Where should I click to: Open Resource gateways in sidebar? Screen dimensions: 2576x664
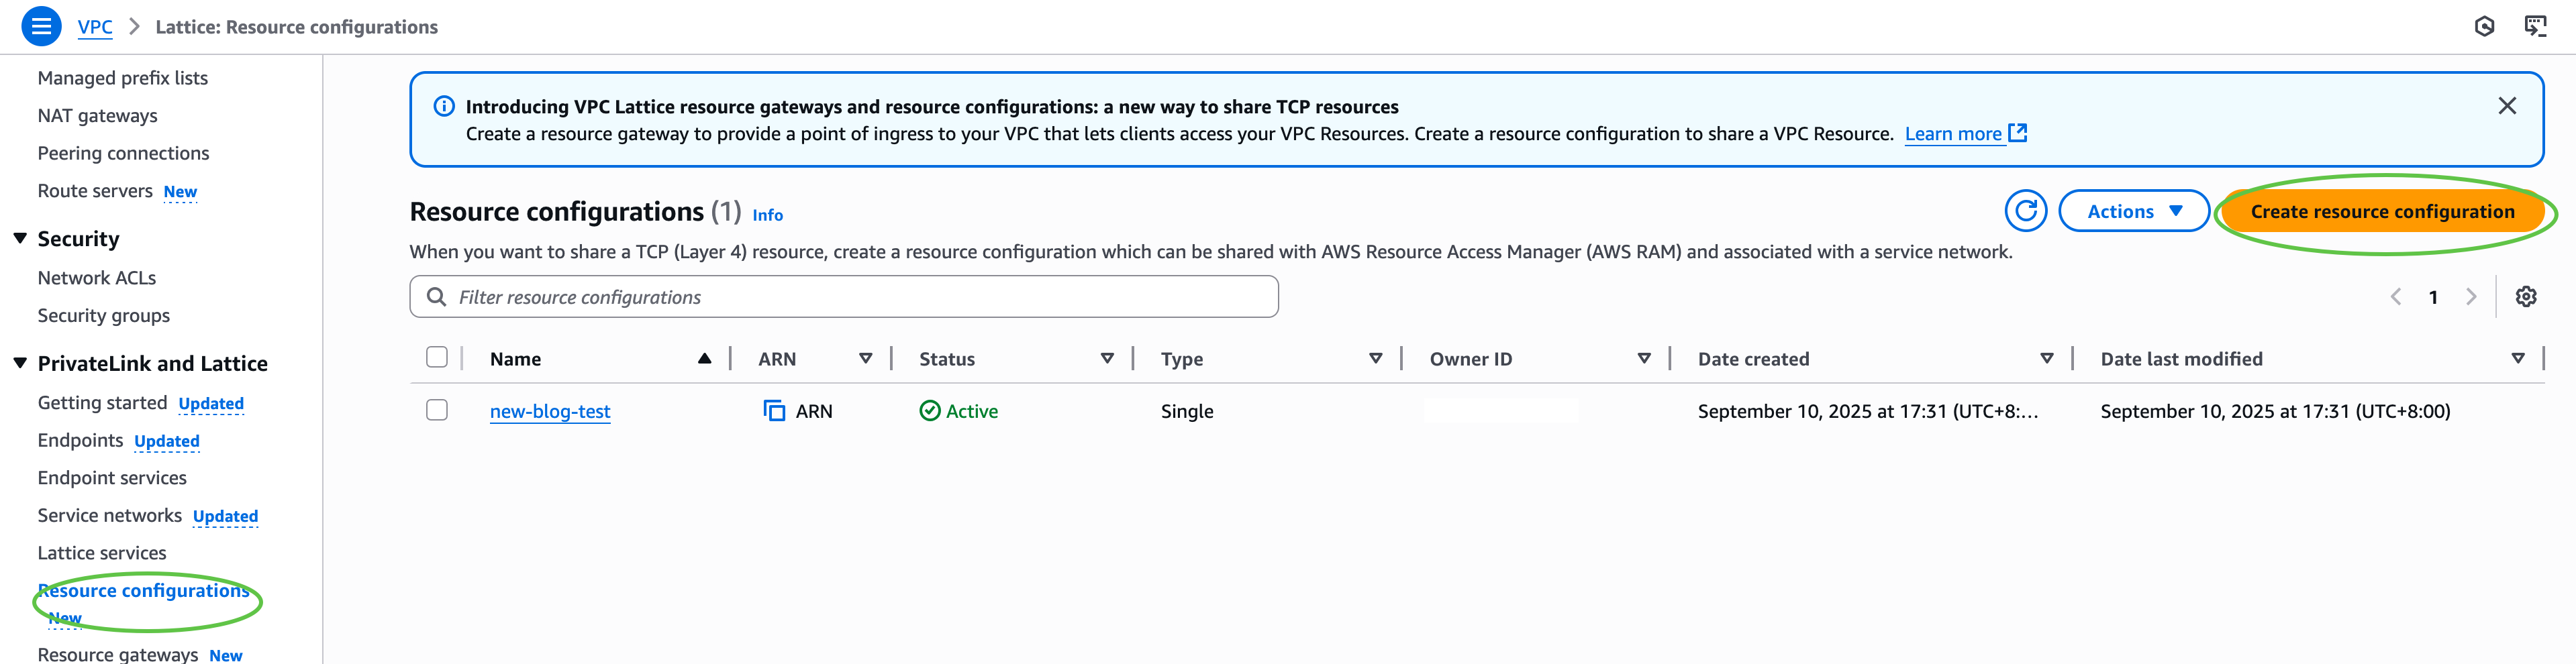pos(118,655)
